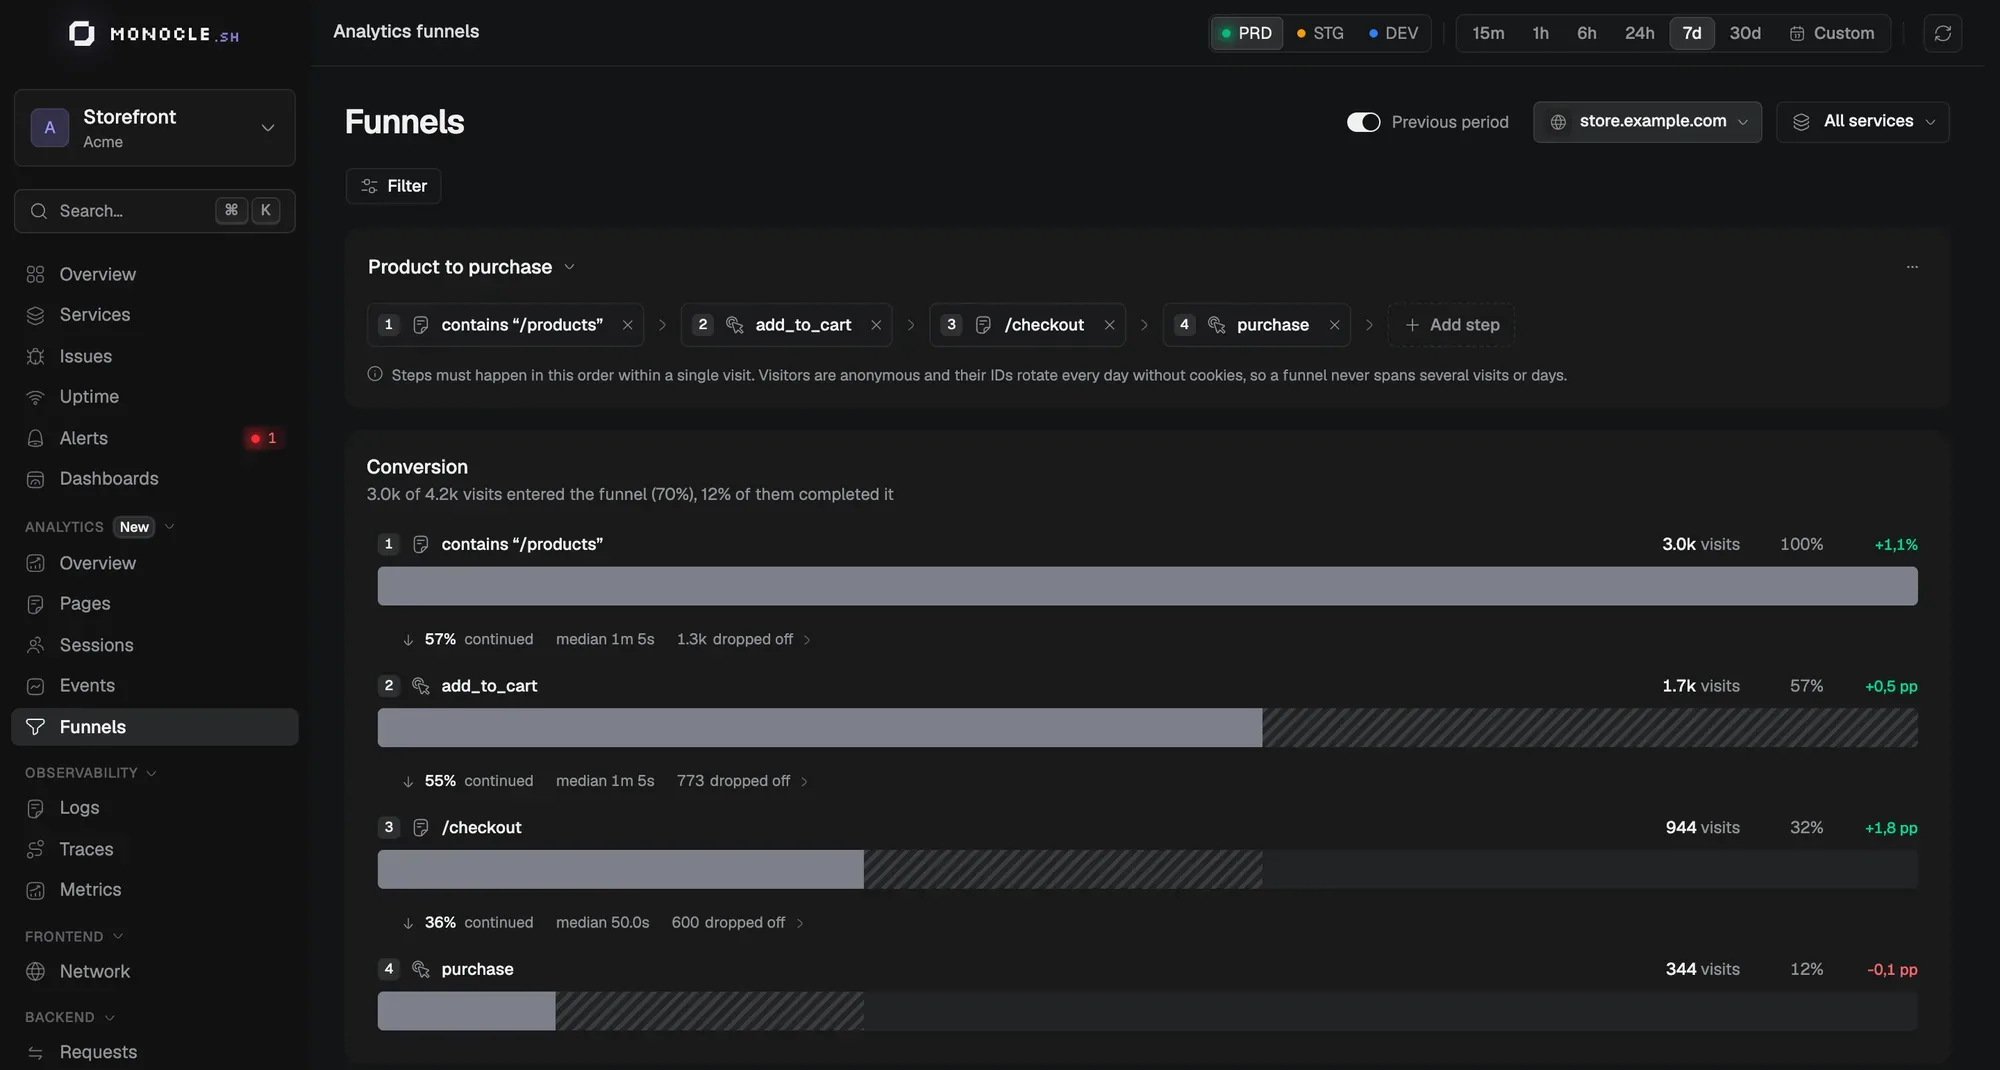Open Services in the sidebar

pyautogui.click(x=155, y=315)
